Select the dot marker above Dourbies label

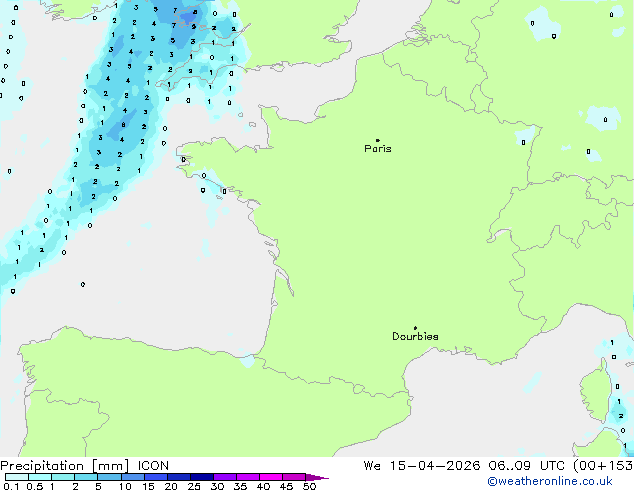[415, 328]
